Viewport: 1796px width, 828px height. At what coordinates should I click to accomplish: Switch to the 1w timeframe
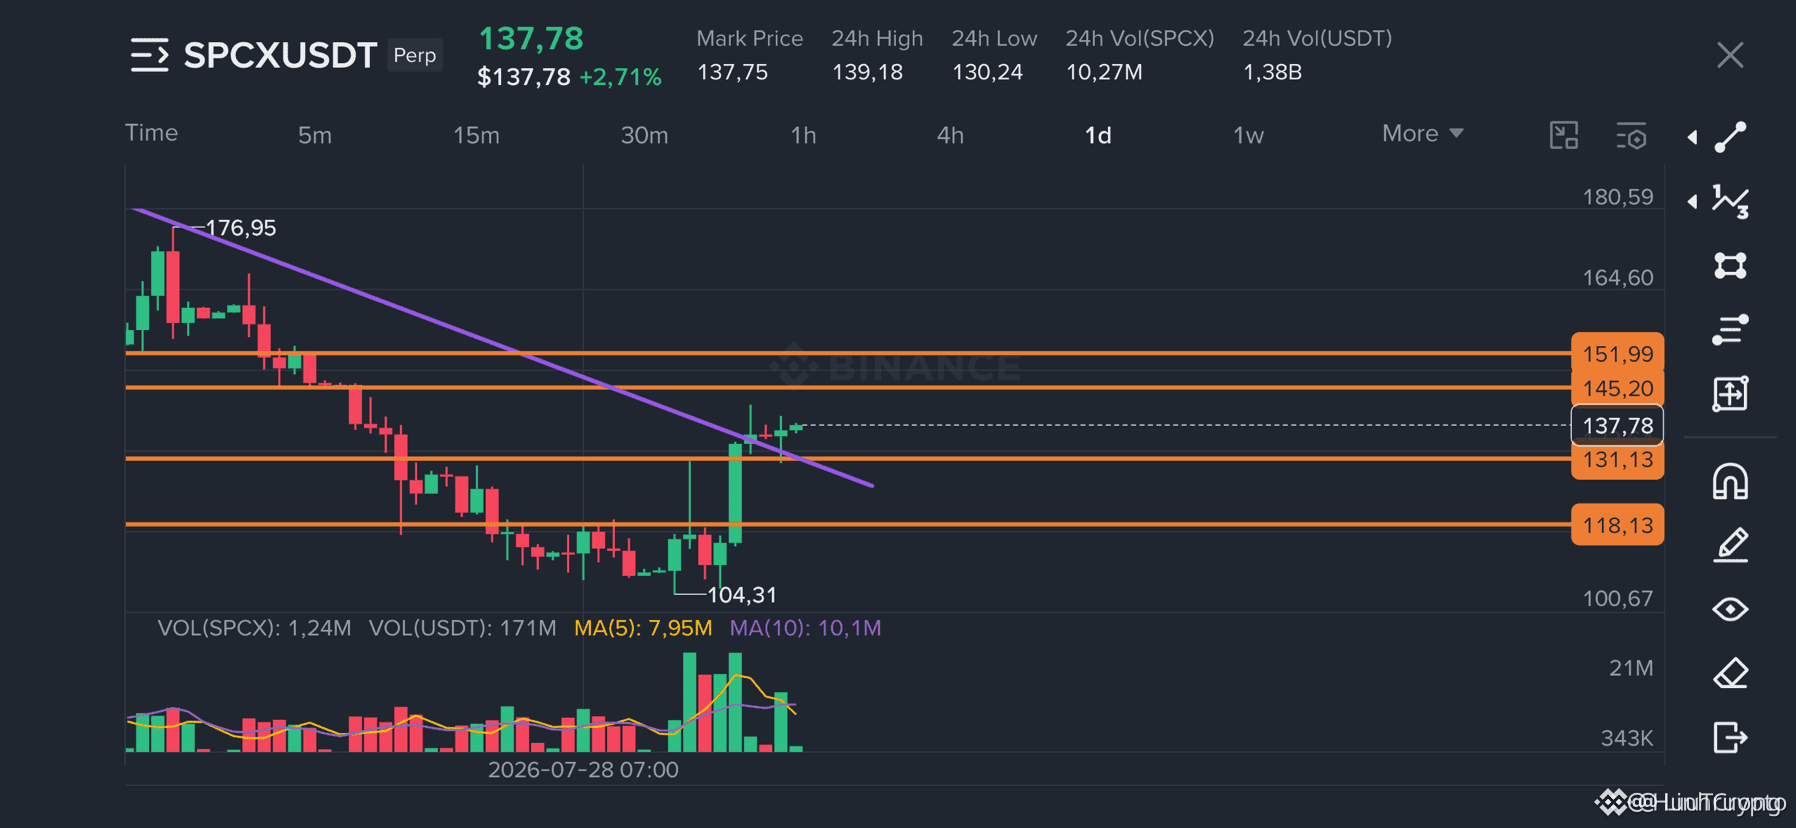(1248, 135)
